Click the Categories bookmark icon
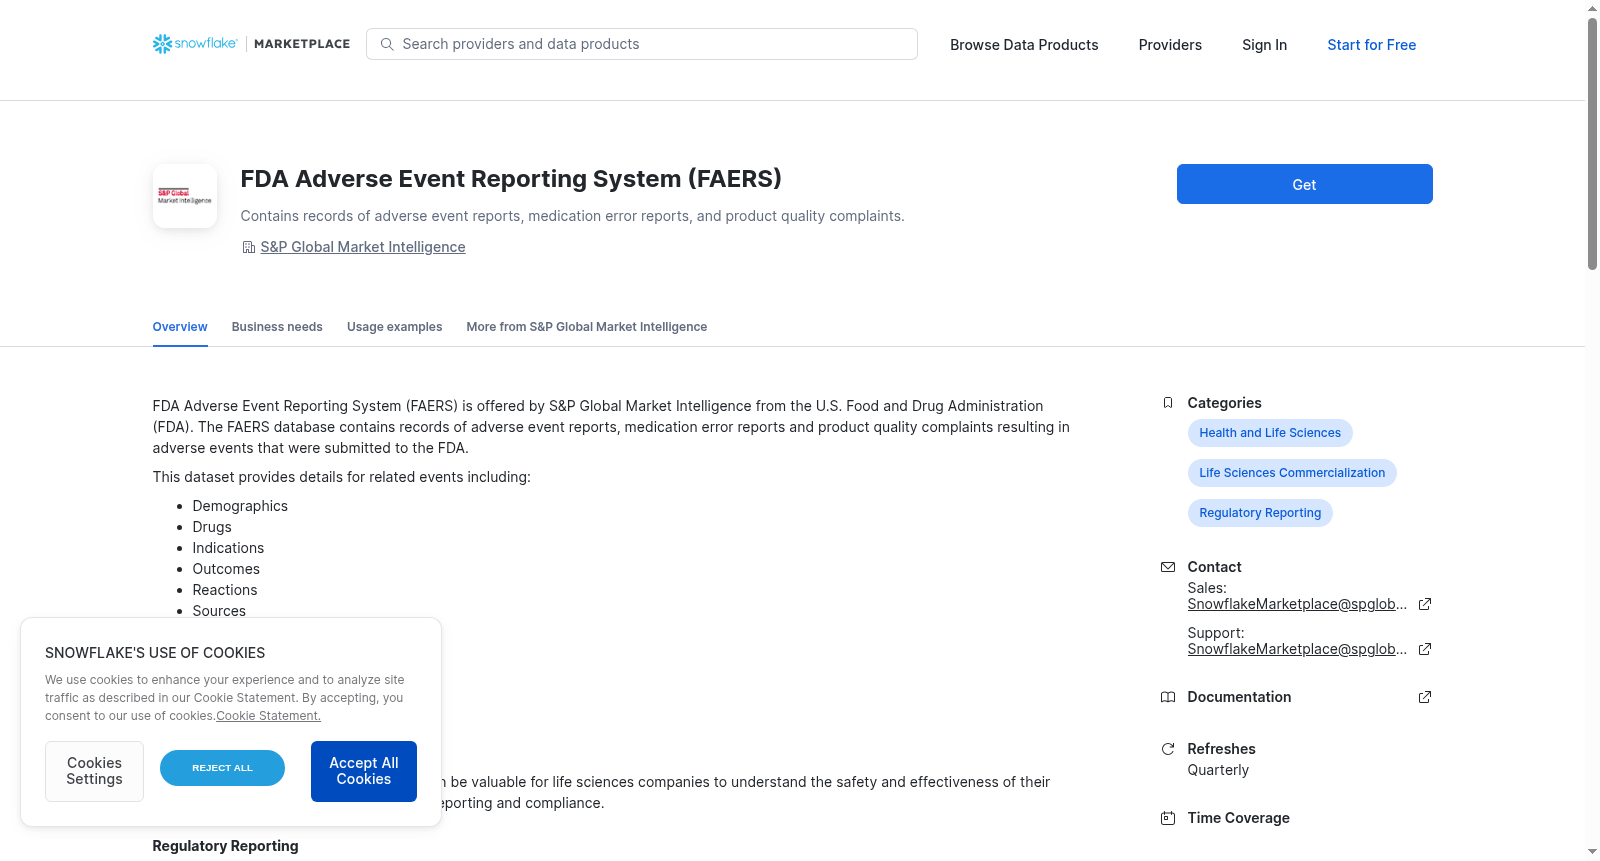The height and width of the screenshot is (861, 1600). [1168, 403]
